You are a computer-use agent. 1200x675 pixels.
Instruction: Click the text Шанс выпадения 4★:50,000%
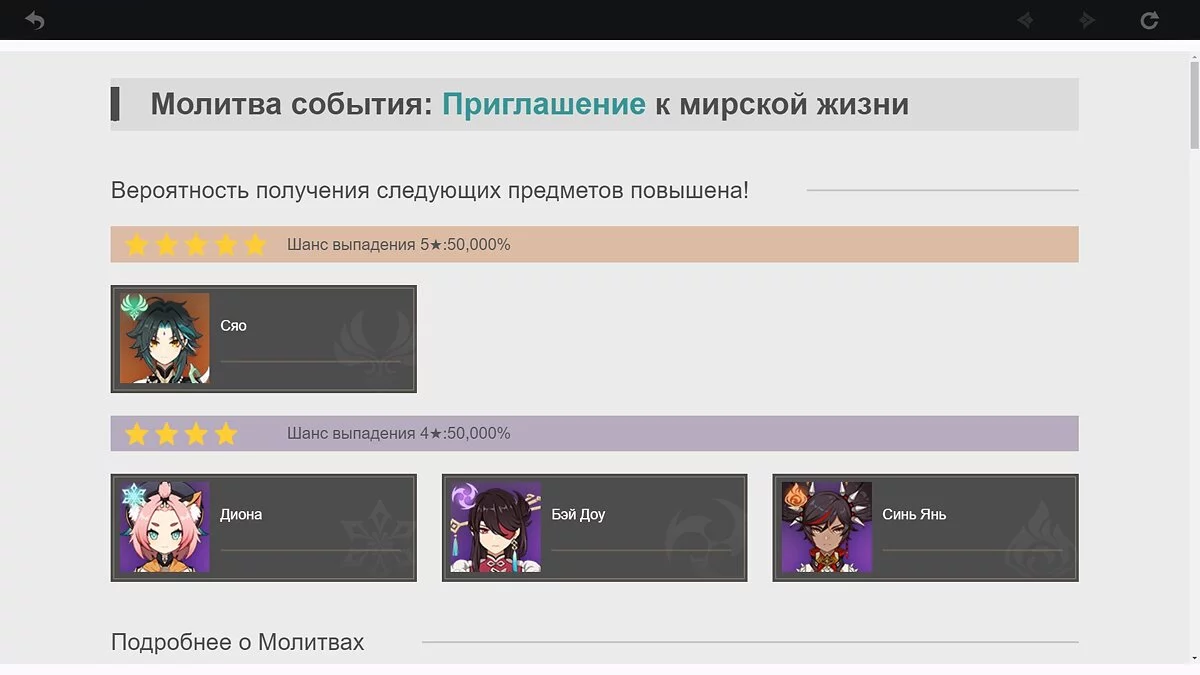(399, 433)
